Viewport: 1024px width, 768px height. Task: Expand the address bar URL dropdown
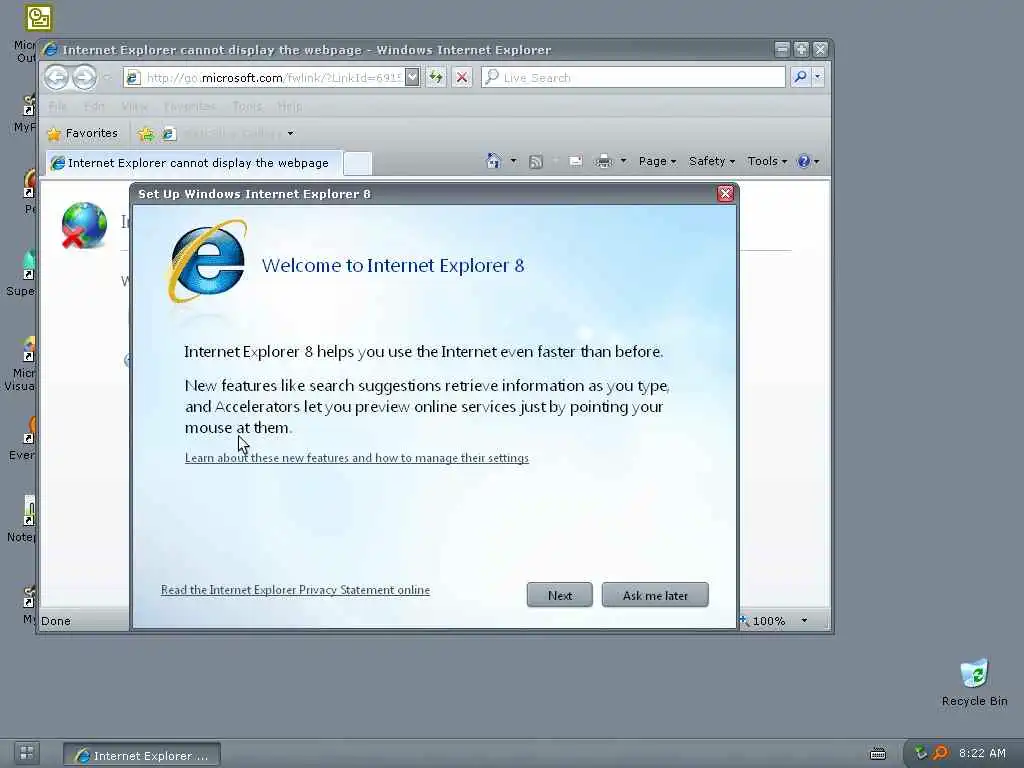point(412,77)
